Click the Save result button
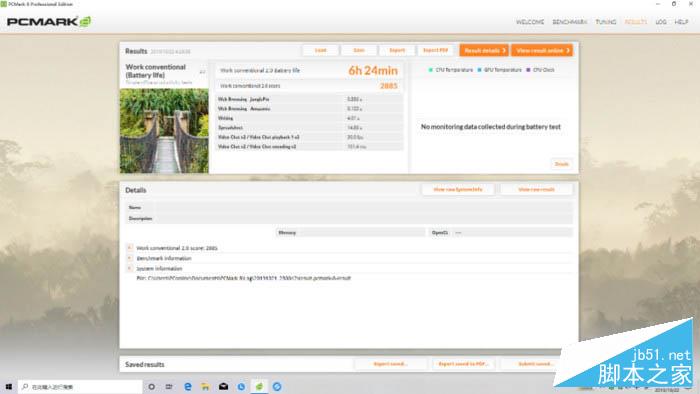The height and width of the screenshot is (394, 700). coord(359,50)
